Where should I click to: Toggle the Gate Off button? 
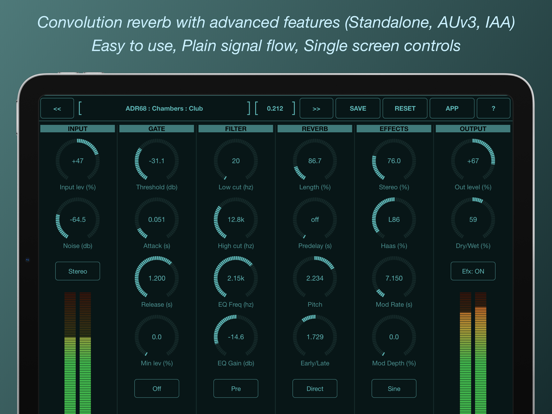click(157, 389)
